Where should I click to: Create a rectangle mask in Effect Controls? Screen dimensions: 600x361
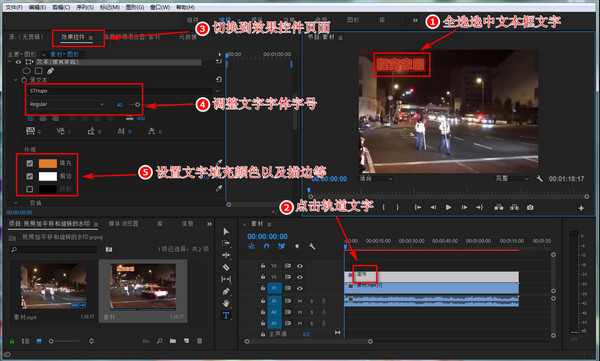(39, 71)
